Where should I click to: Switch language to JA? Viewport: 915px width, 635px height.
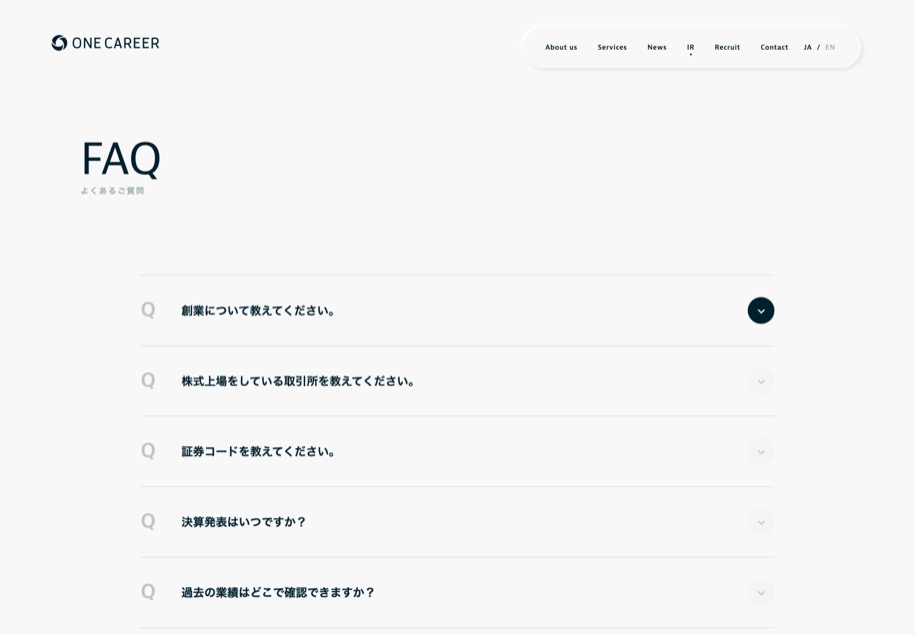click(808, 47)
